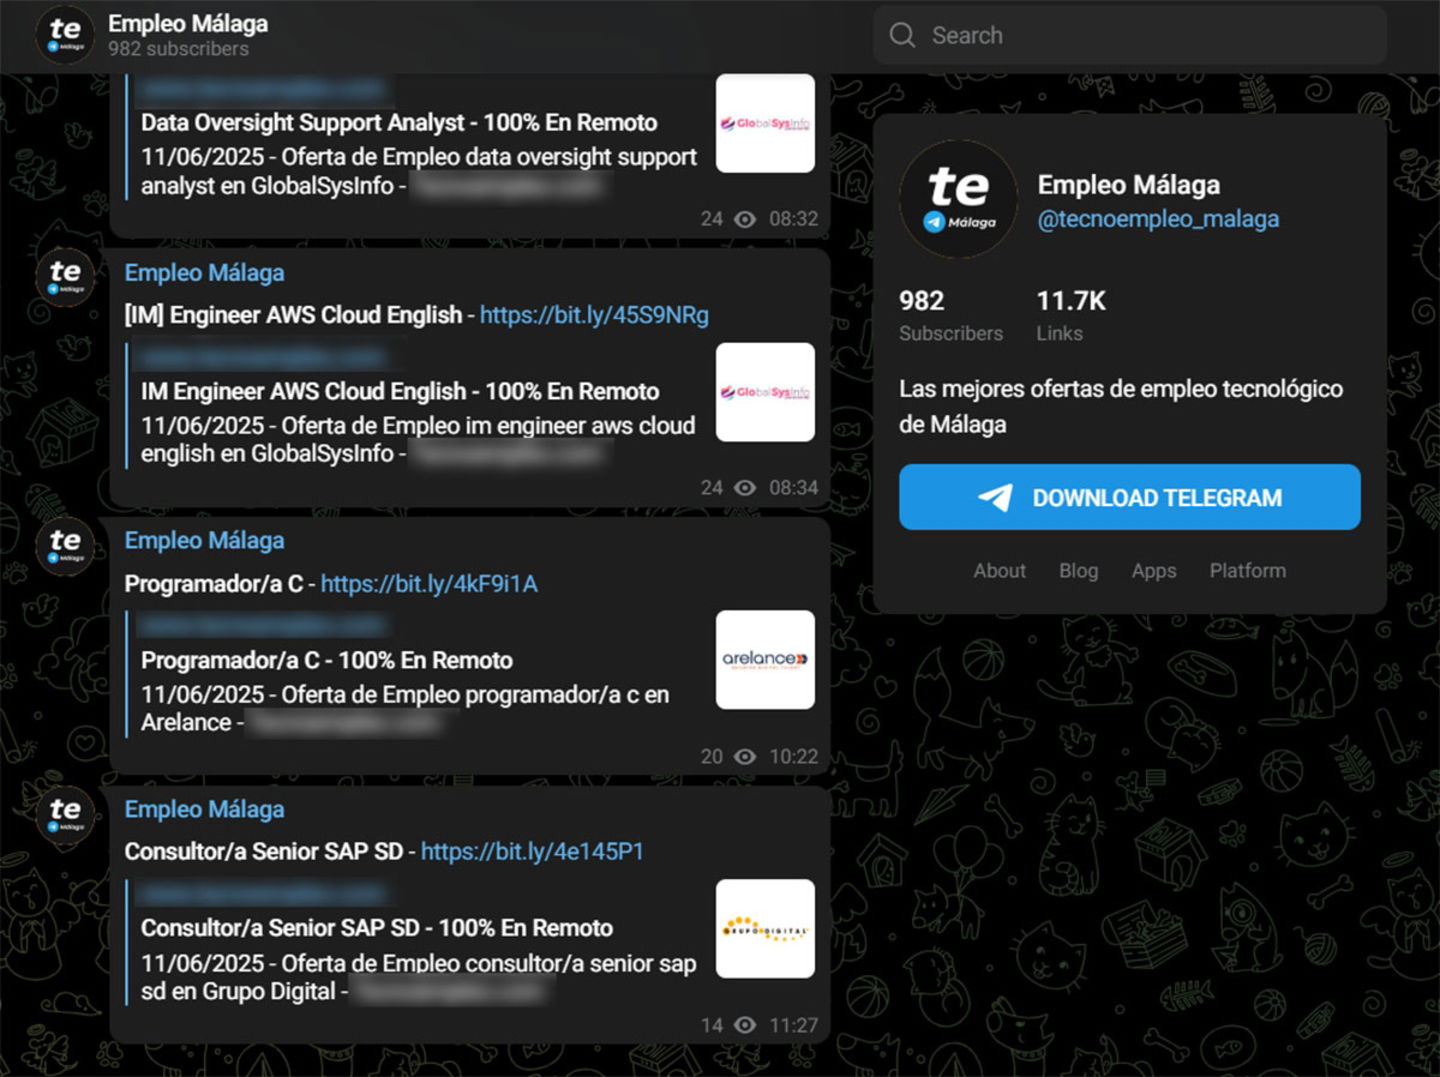Open GlobalSysInfo logo on Data Oversight post
Image resolution: width=1440 pixels, height=1077 pixels.
(765, 123)
